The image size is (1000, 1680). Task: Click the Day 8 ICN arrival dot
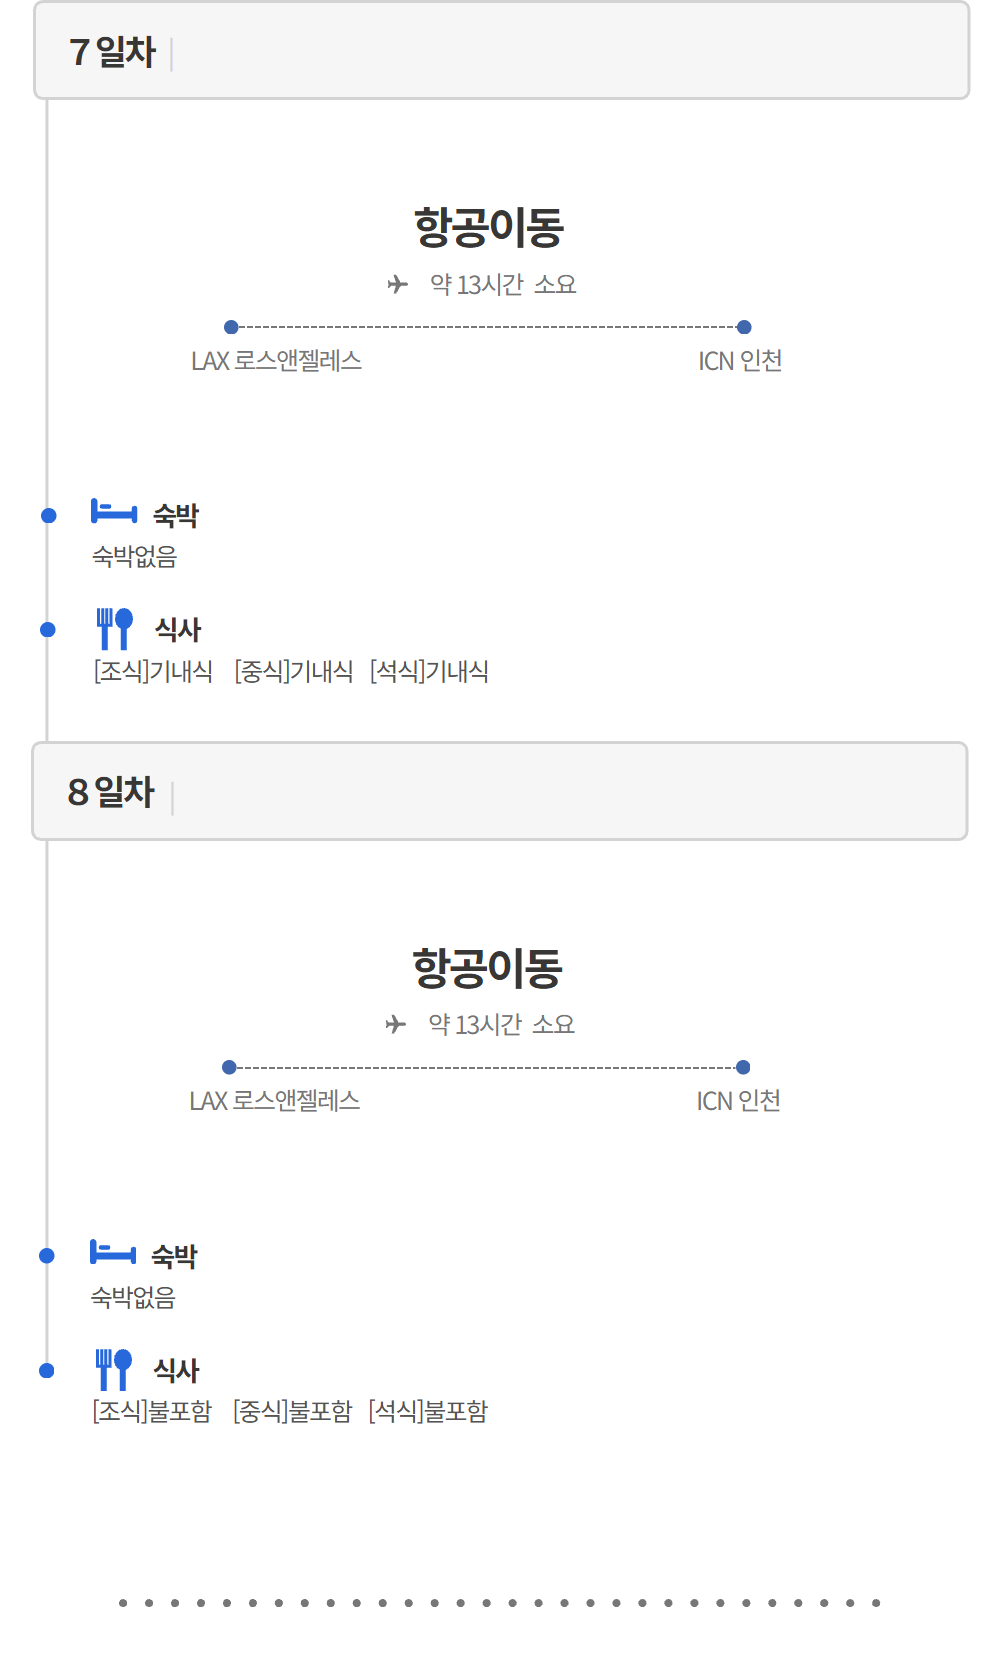tap(742, 1067)
